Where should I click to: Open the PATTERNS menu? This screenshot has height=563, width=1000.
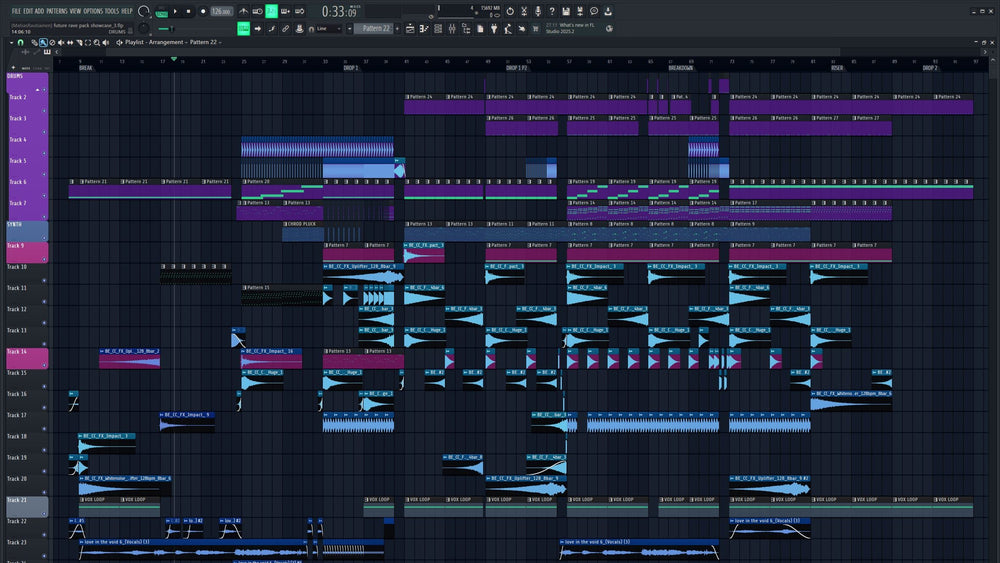click(57, 11)
